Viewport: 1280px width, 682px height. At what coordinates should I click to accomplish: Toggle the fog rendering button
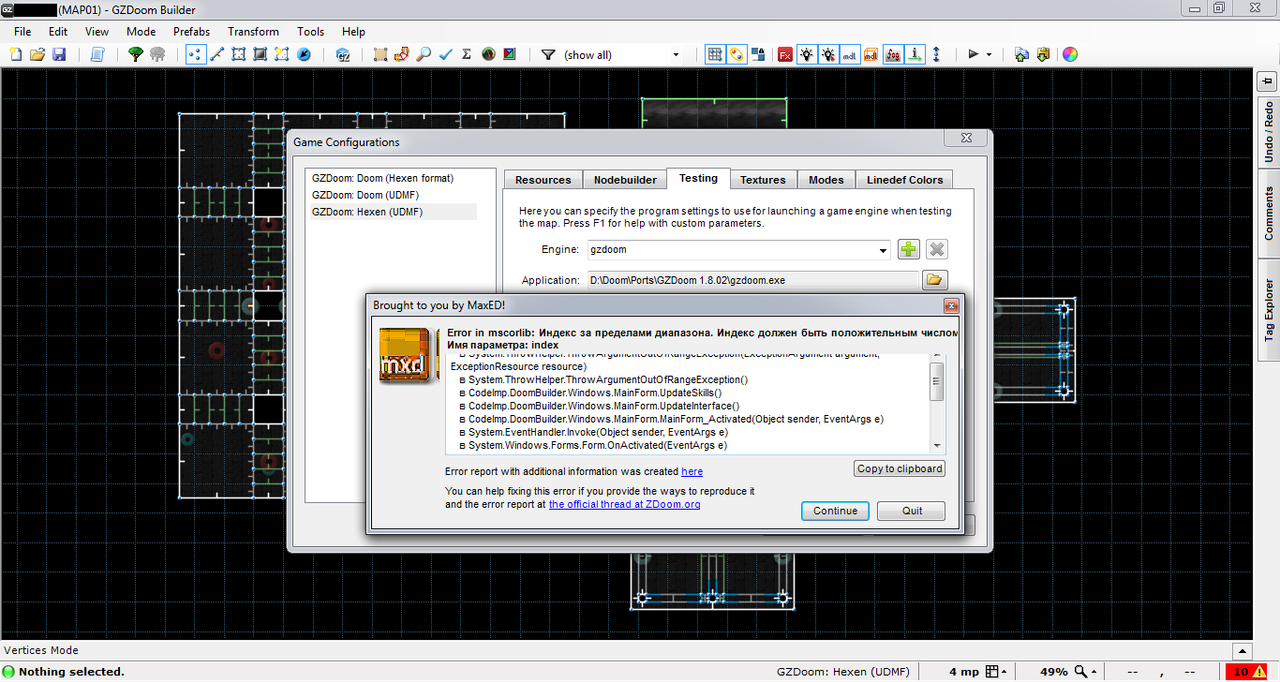click(893, 55)
